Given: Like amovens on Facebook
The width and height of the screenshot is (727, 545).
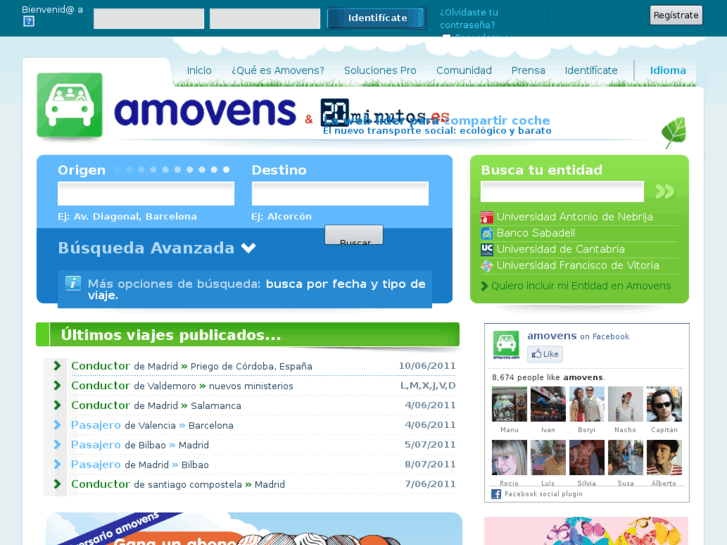Looking at the screenshot, I should coord(545,354).
